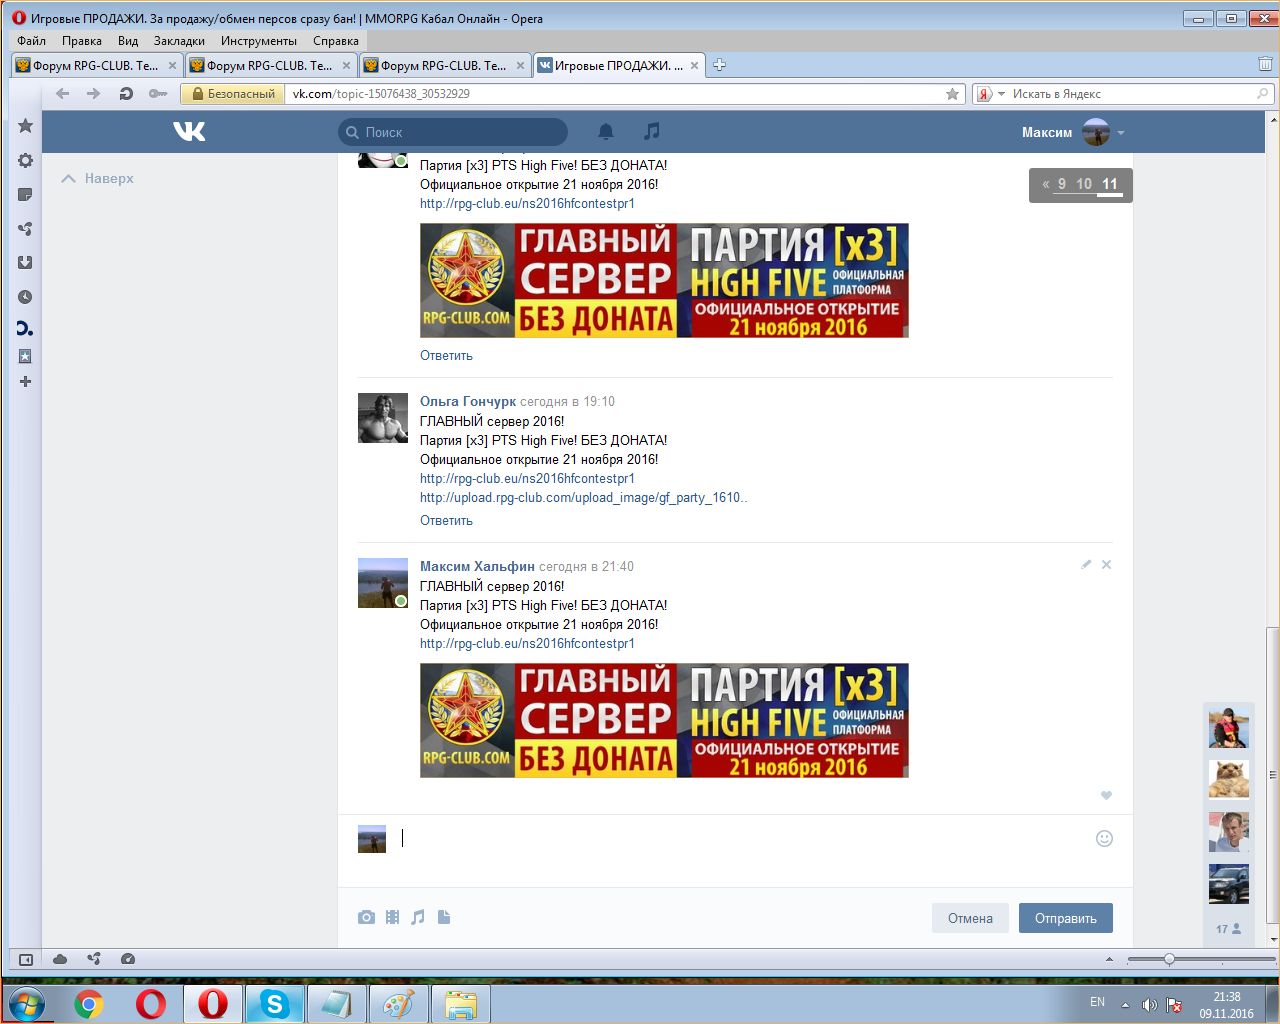Open VK music note icon in header
Viewport: 1280px width, 1024px height.
pyautogui.click(x=652, y=131)
